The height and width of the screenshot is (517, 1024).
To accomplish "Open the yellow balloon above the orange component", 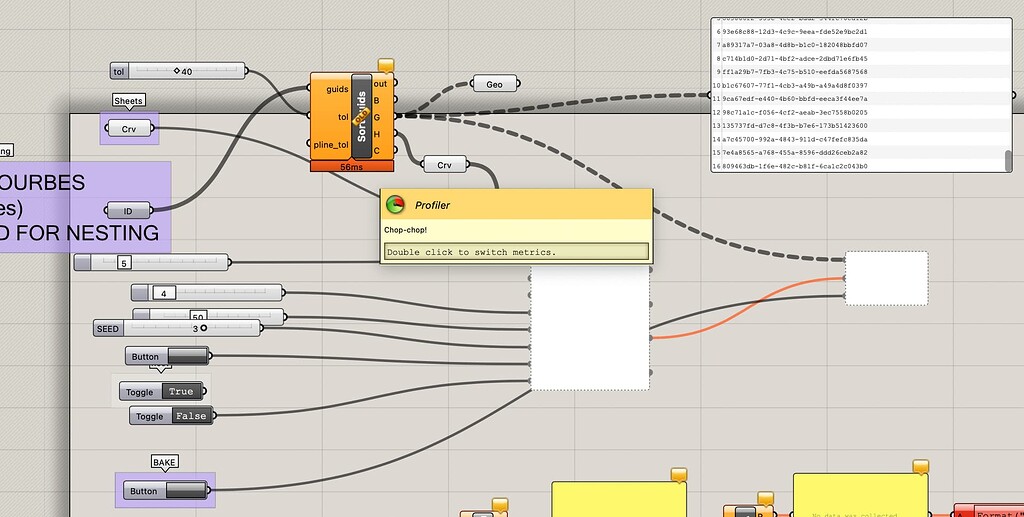I will click(386, 65).
